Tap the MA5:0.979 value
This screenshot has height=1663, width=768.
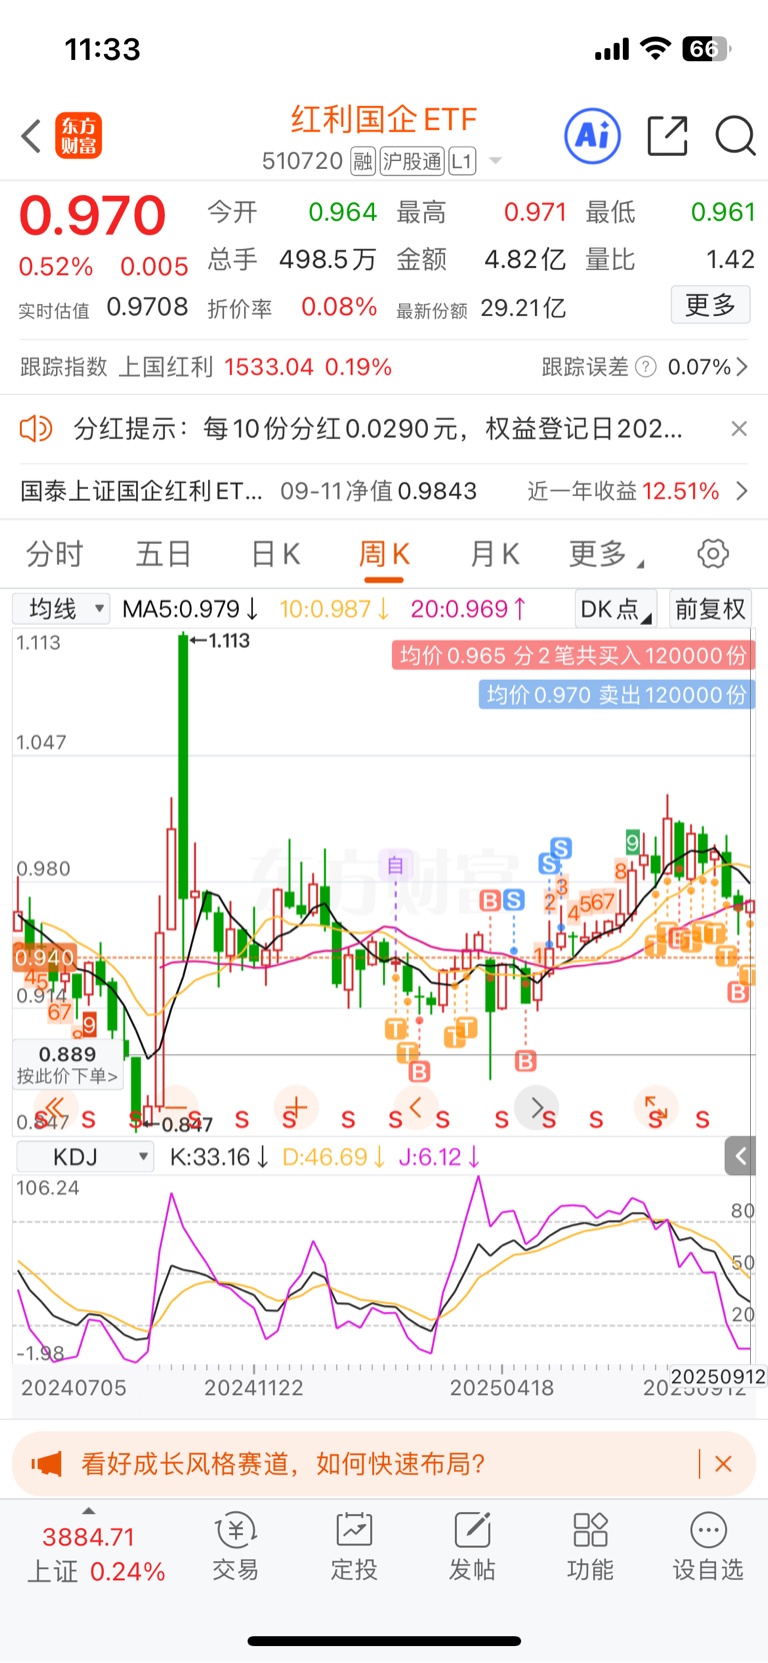pyautogui.click(x=190, y=608)
